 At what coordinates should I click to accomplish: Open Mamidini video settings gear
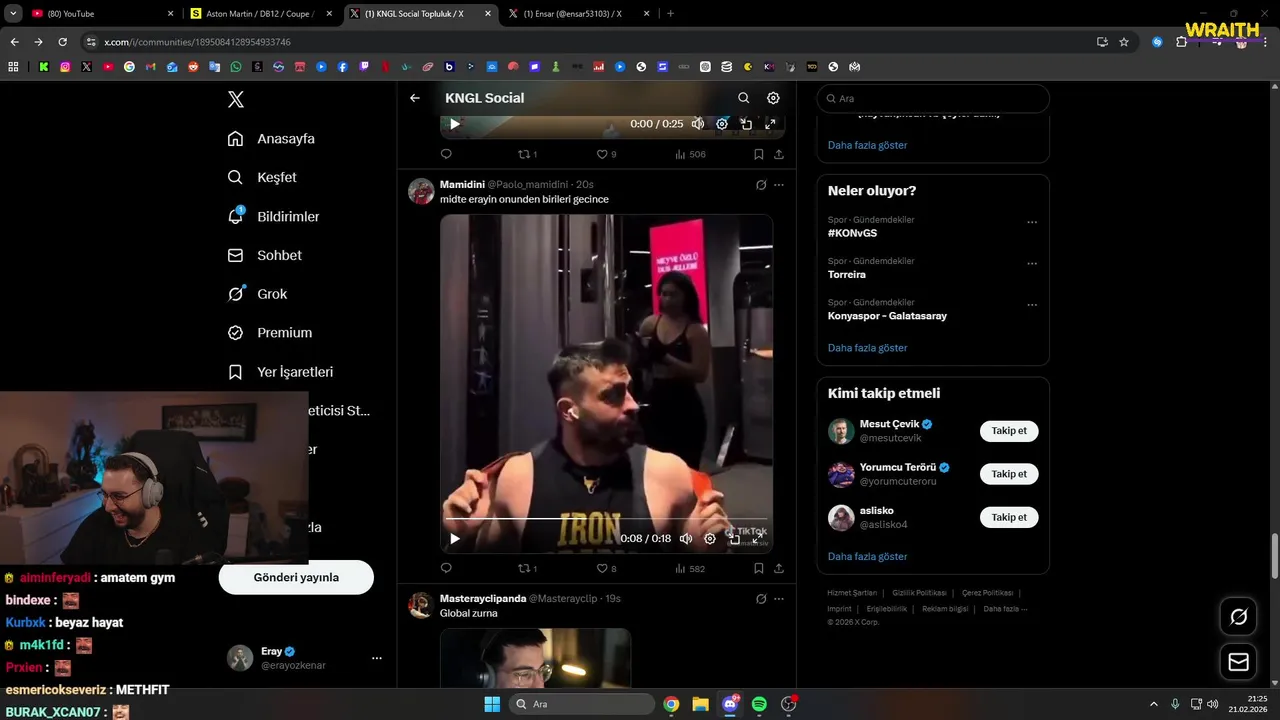[x=710, y=538]
